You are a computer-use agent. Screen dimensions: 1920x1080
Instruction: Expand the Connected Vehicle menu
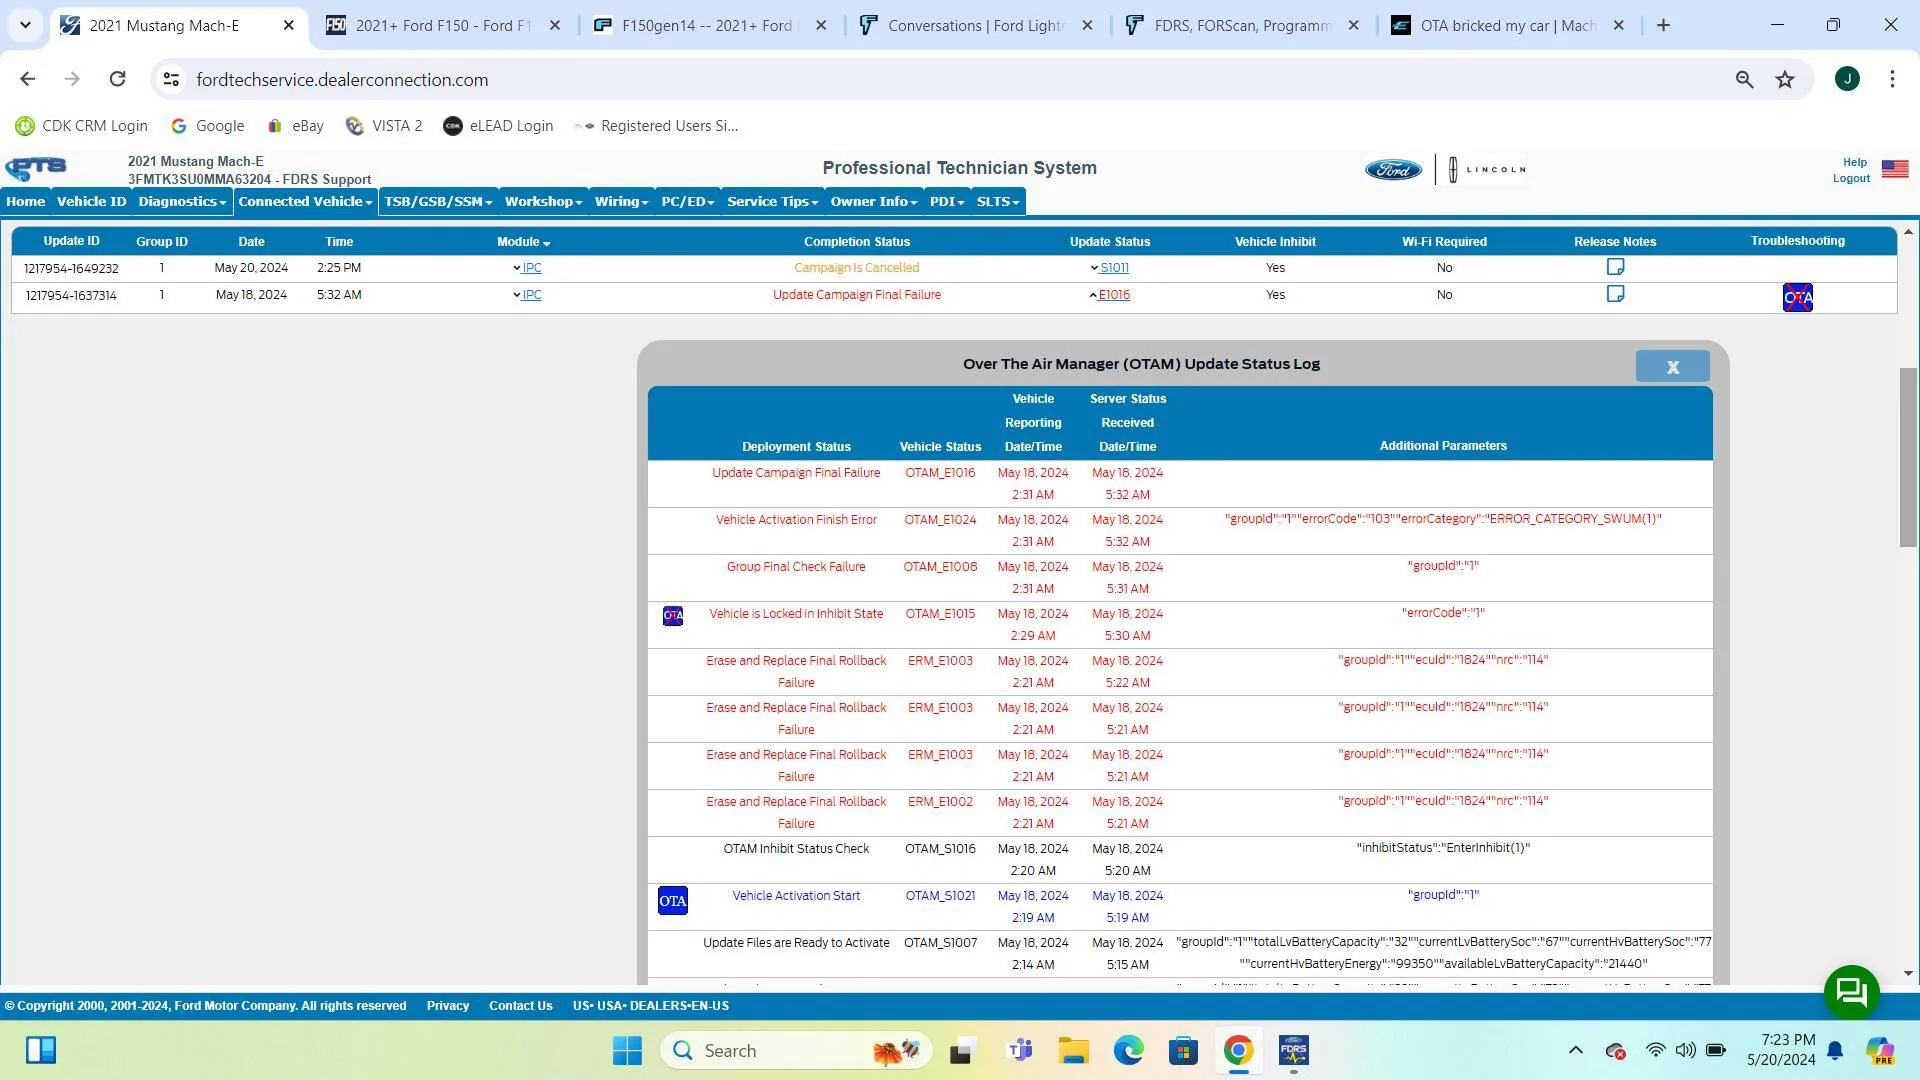pos(305,202)
